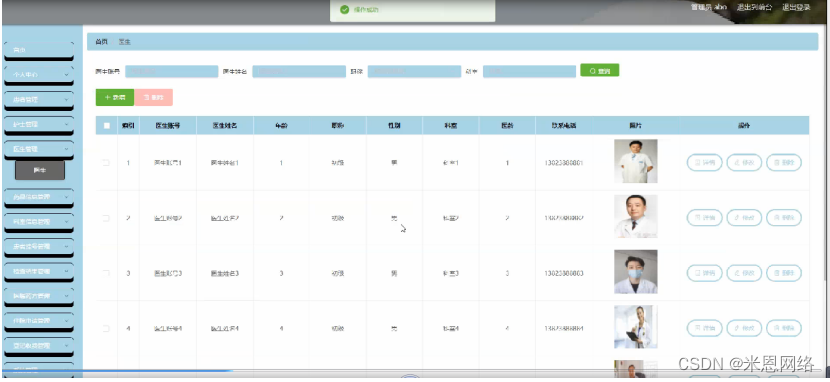Viewport: 830px width, 382px height.
Task: Check the checkbox for row index 3
Action: point(106,273)
